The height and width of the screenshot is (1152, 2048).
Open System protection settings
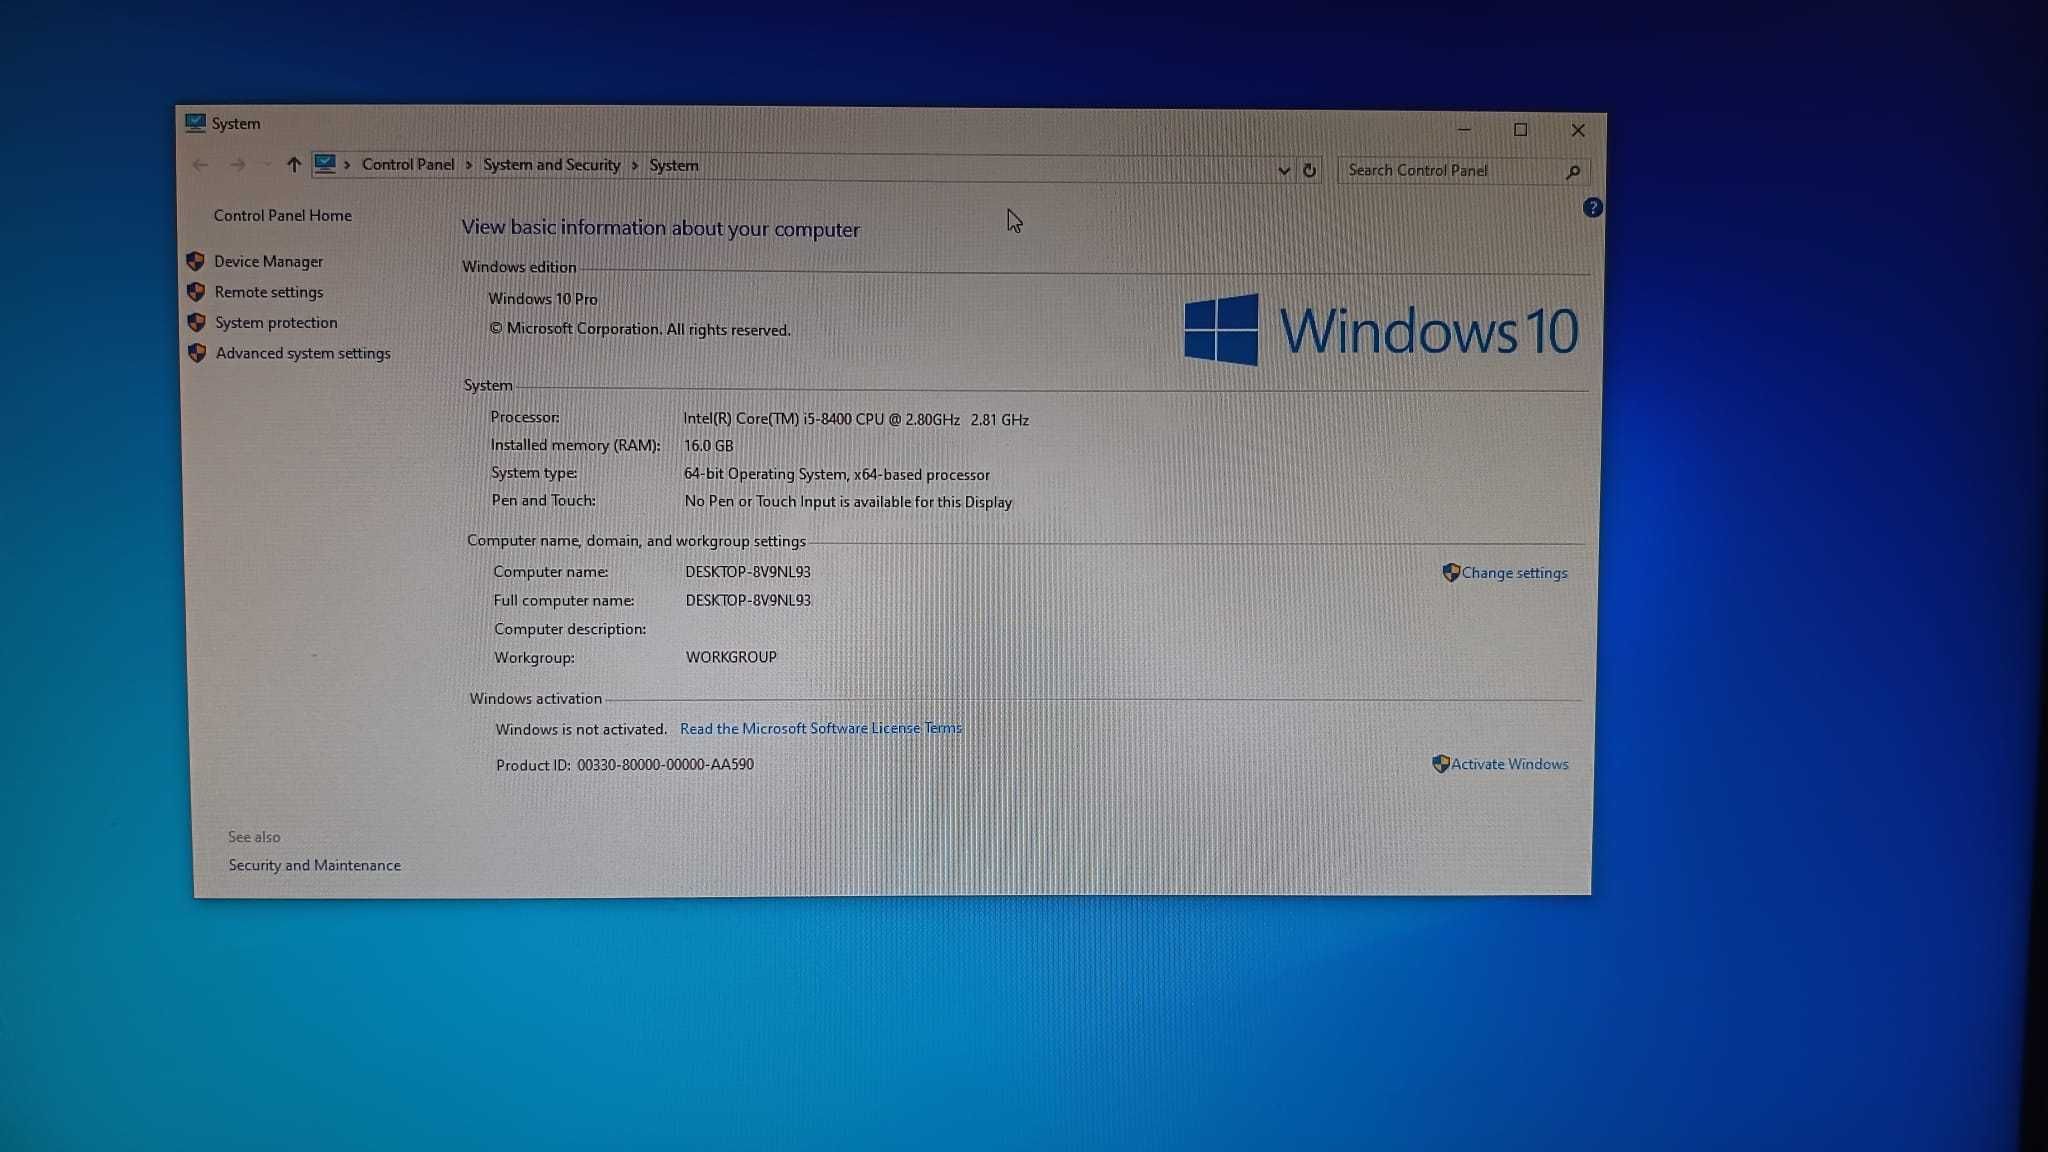[x=276, y=322]
